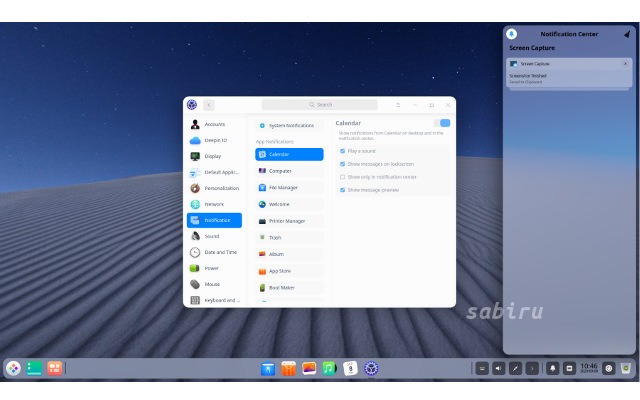640x400 pixels.
Task: Select File Manager in app notifications list
Action: pos(289,187)
